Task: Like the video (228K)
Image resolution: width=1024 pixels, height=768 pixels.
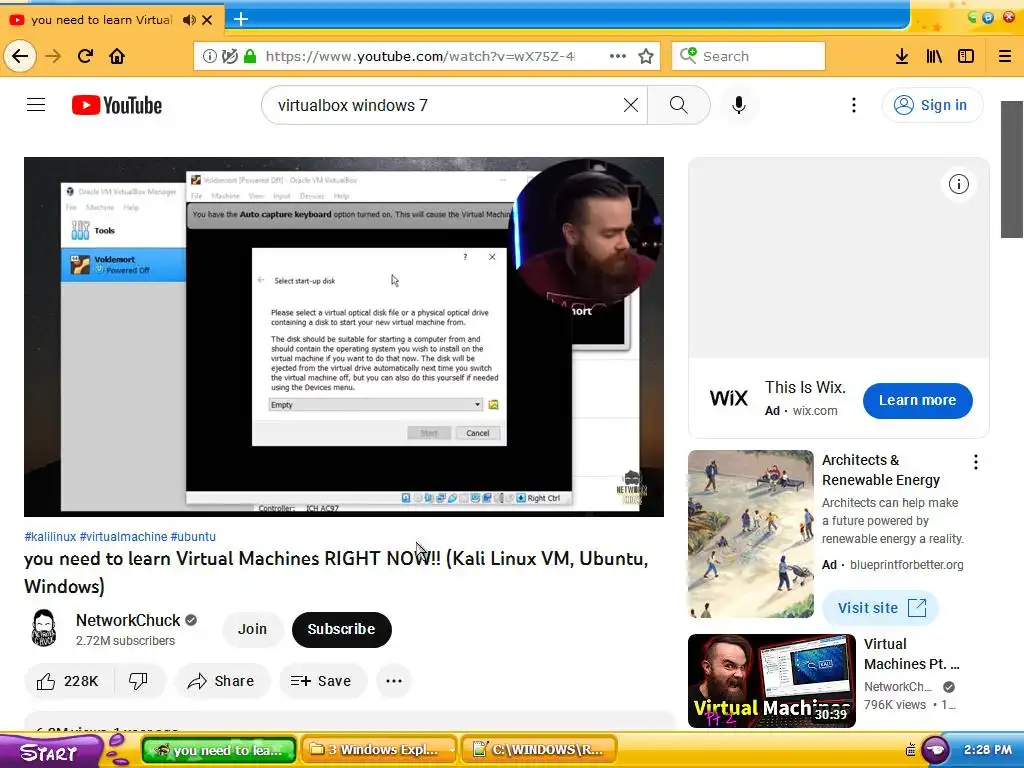Action: tap(68, 681)
